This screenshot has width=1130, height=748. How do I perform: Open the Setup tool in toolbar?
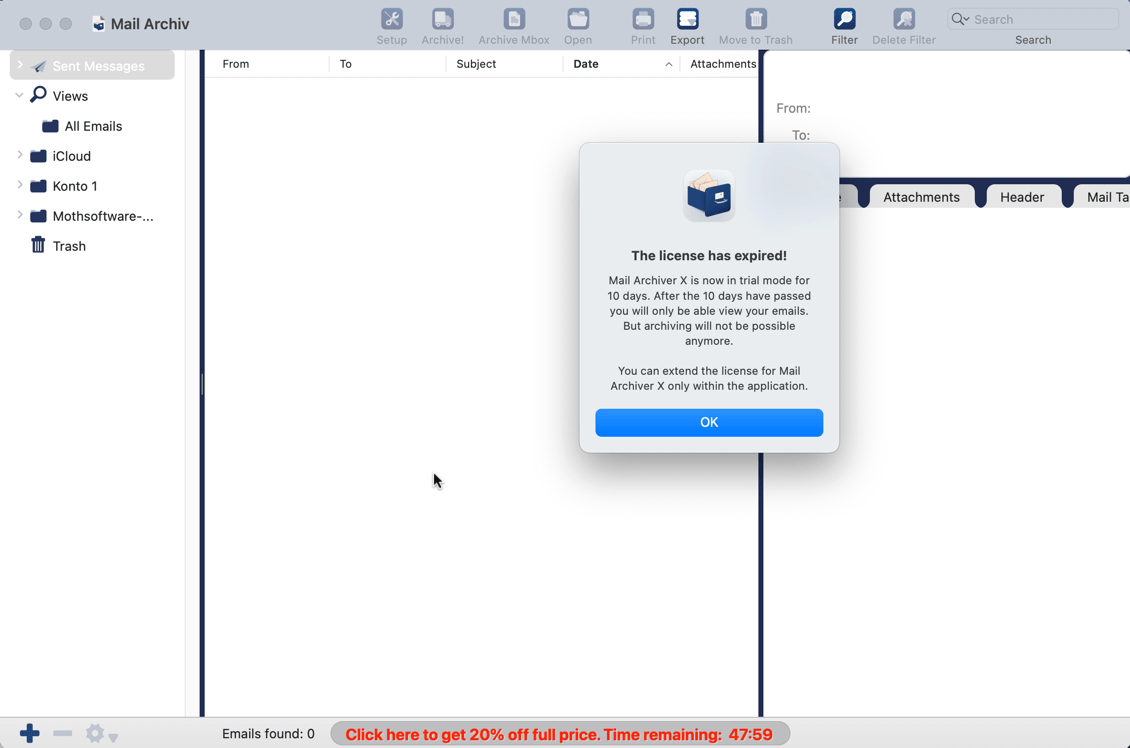(391, 27)
